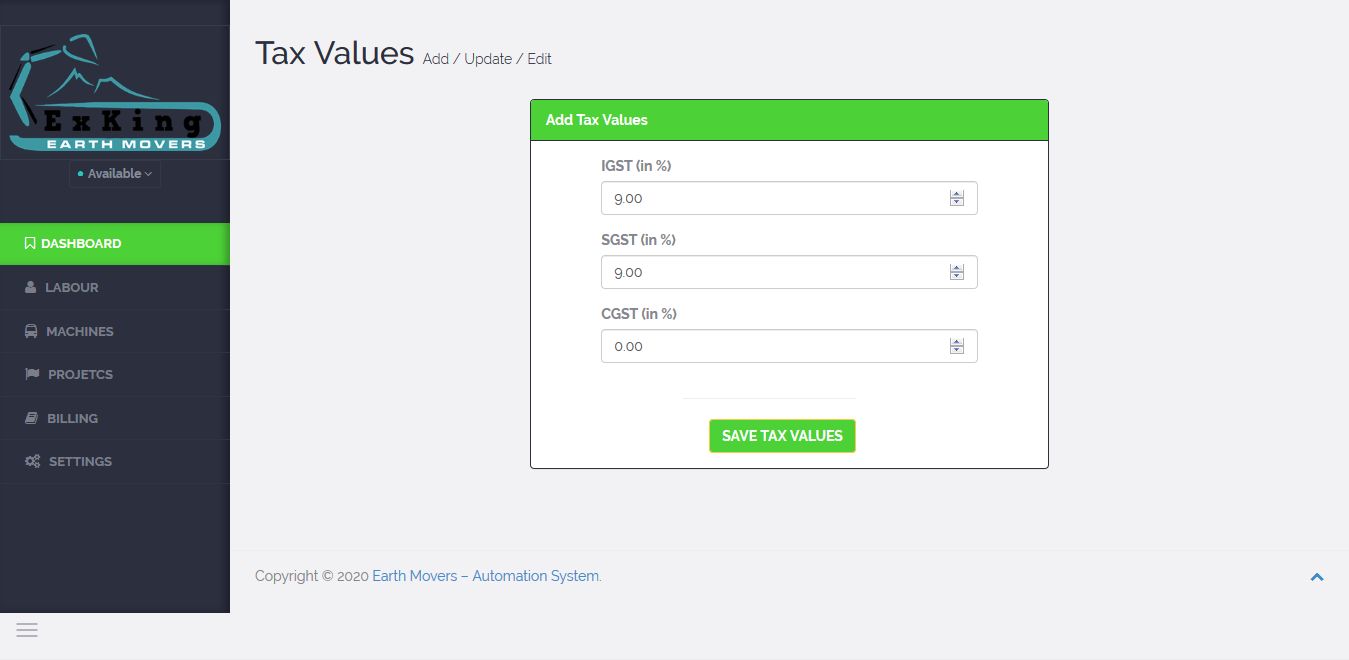1349x660 pixels.
Task: Click the ExKing Earth Movers logo
Action: pos(114,93)
